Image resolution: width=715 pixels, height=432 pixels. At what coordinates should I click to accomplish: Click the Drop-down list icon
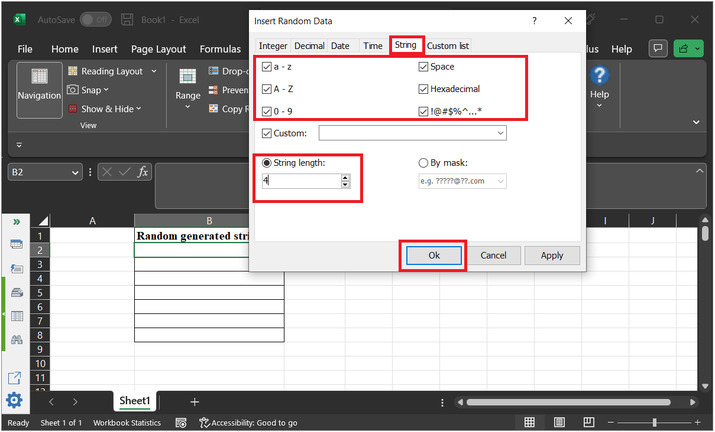click(213, 71)
